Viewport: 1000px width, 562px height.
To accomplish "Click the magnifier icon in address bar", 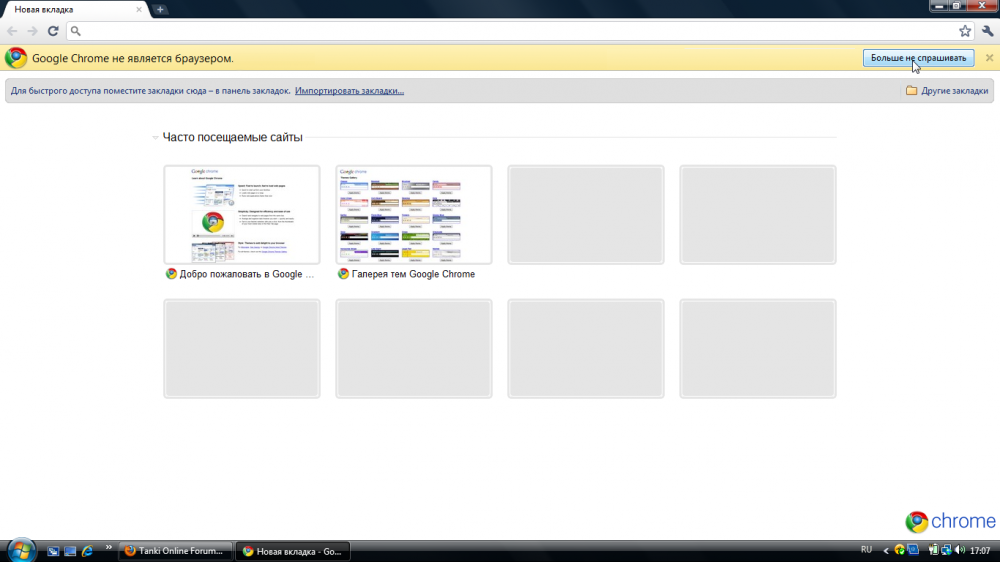I will point(76,31).
